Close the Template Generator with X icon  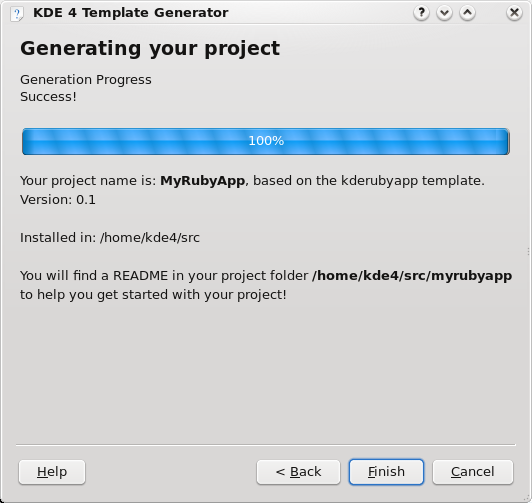point(514,13)
